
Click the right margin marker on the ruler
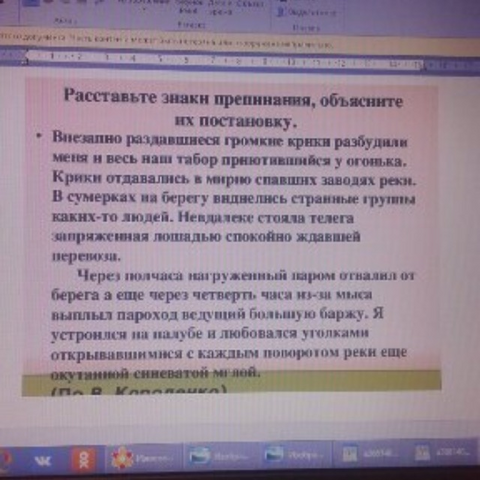coord(420,65)
